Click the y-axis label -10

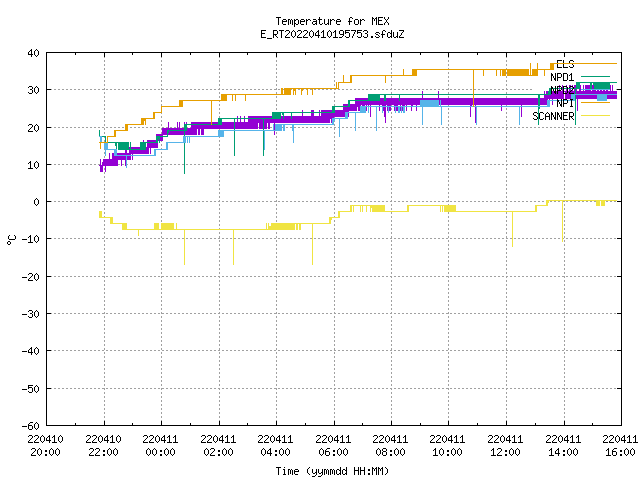pyautogui.click(x=31, y=239)
